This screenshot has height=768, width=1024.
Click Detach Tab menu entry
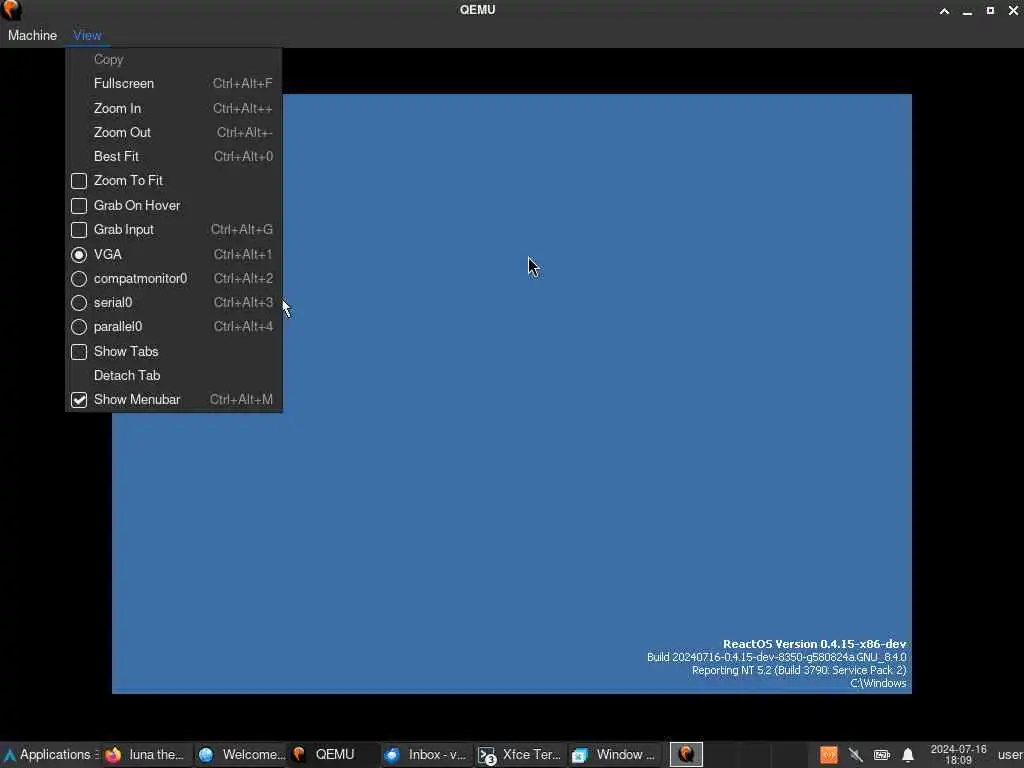[174, 376]
